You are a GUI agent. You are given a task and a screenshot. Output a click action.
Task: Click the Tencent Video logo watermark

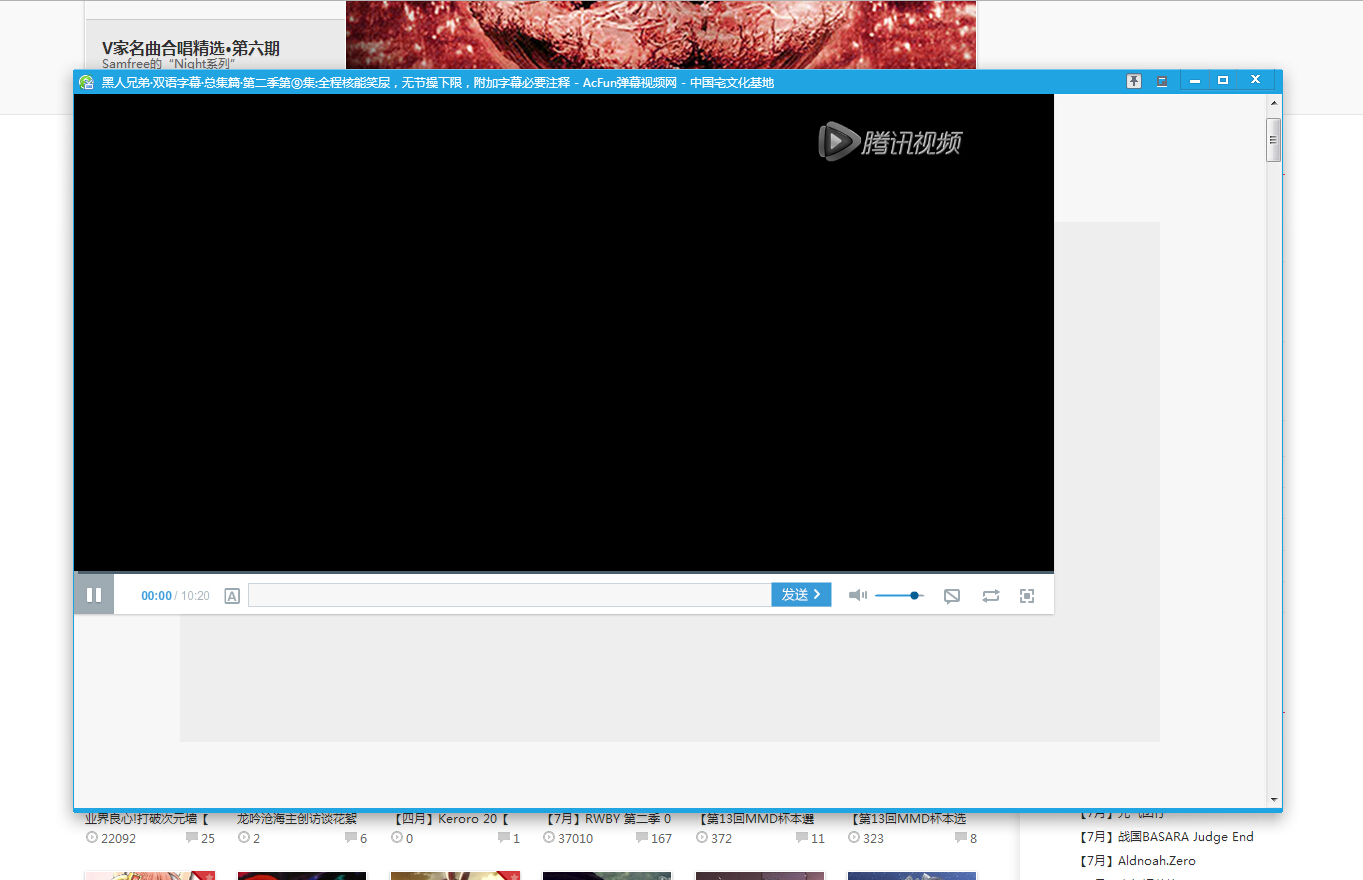pyautogui.click(x=890, y=142)
